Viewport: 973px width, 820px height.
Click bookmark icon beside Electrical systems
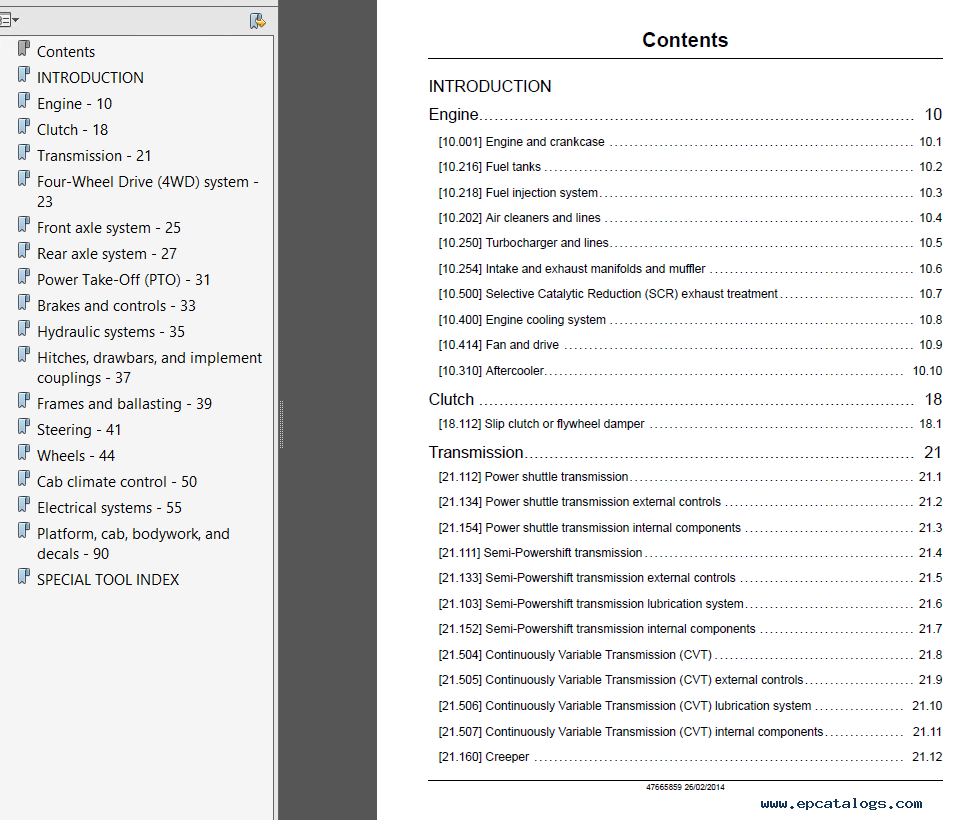(24, 505)
